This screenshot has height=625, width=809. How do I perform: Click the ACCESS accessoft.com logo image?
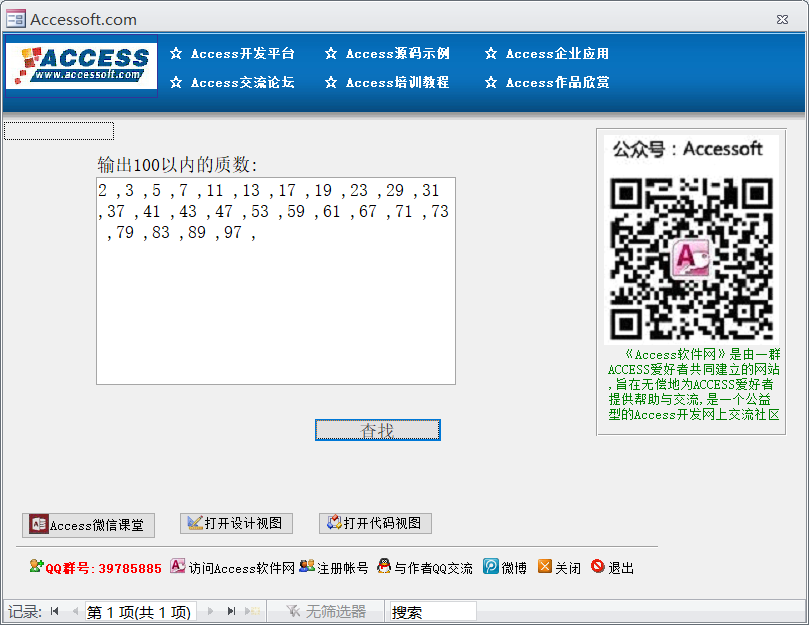(81, 66)
